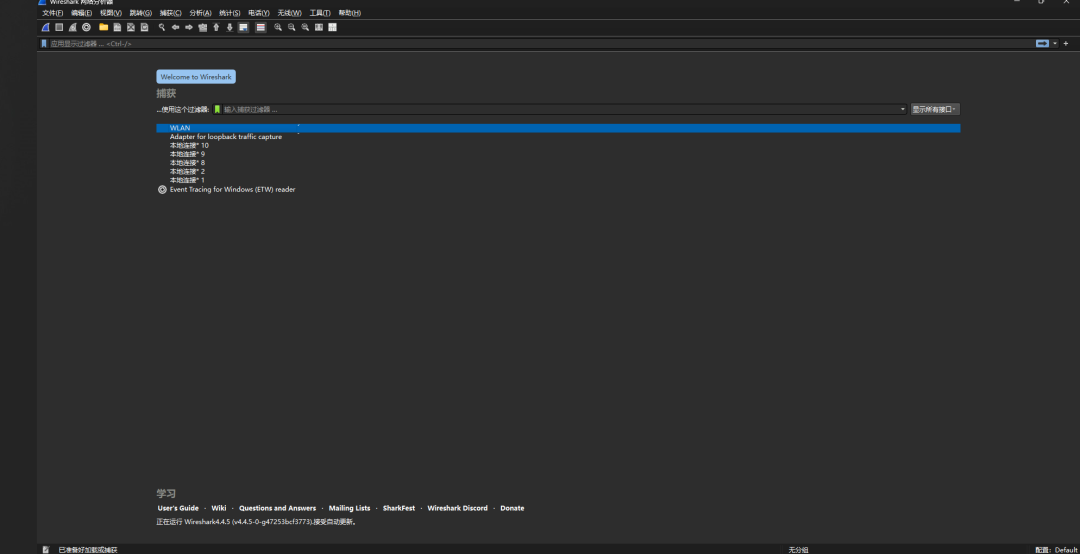
Task: Toggle the colorize packet list icon
Action: (x=260, y=27)
